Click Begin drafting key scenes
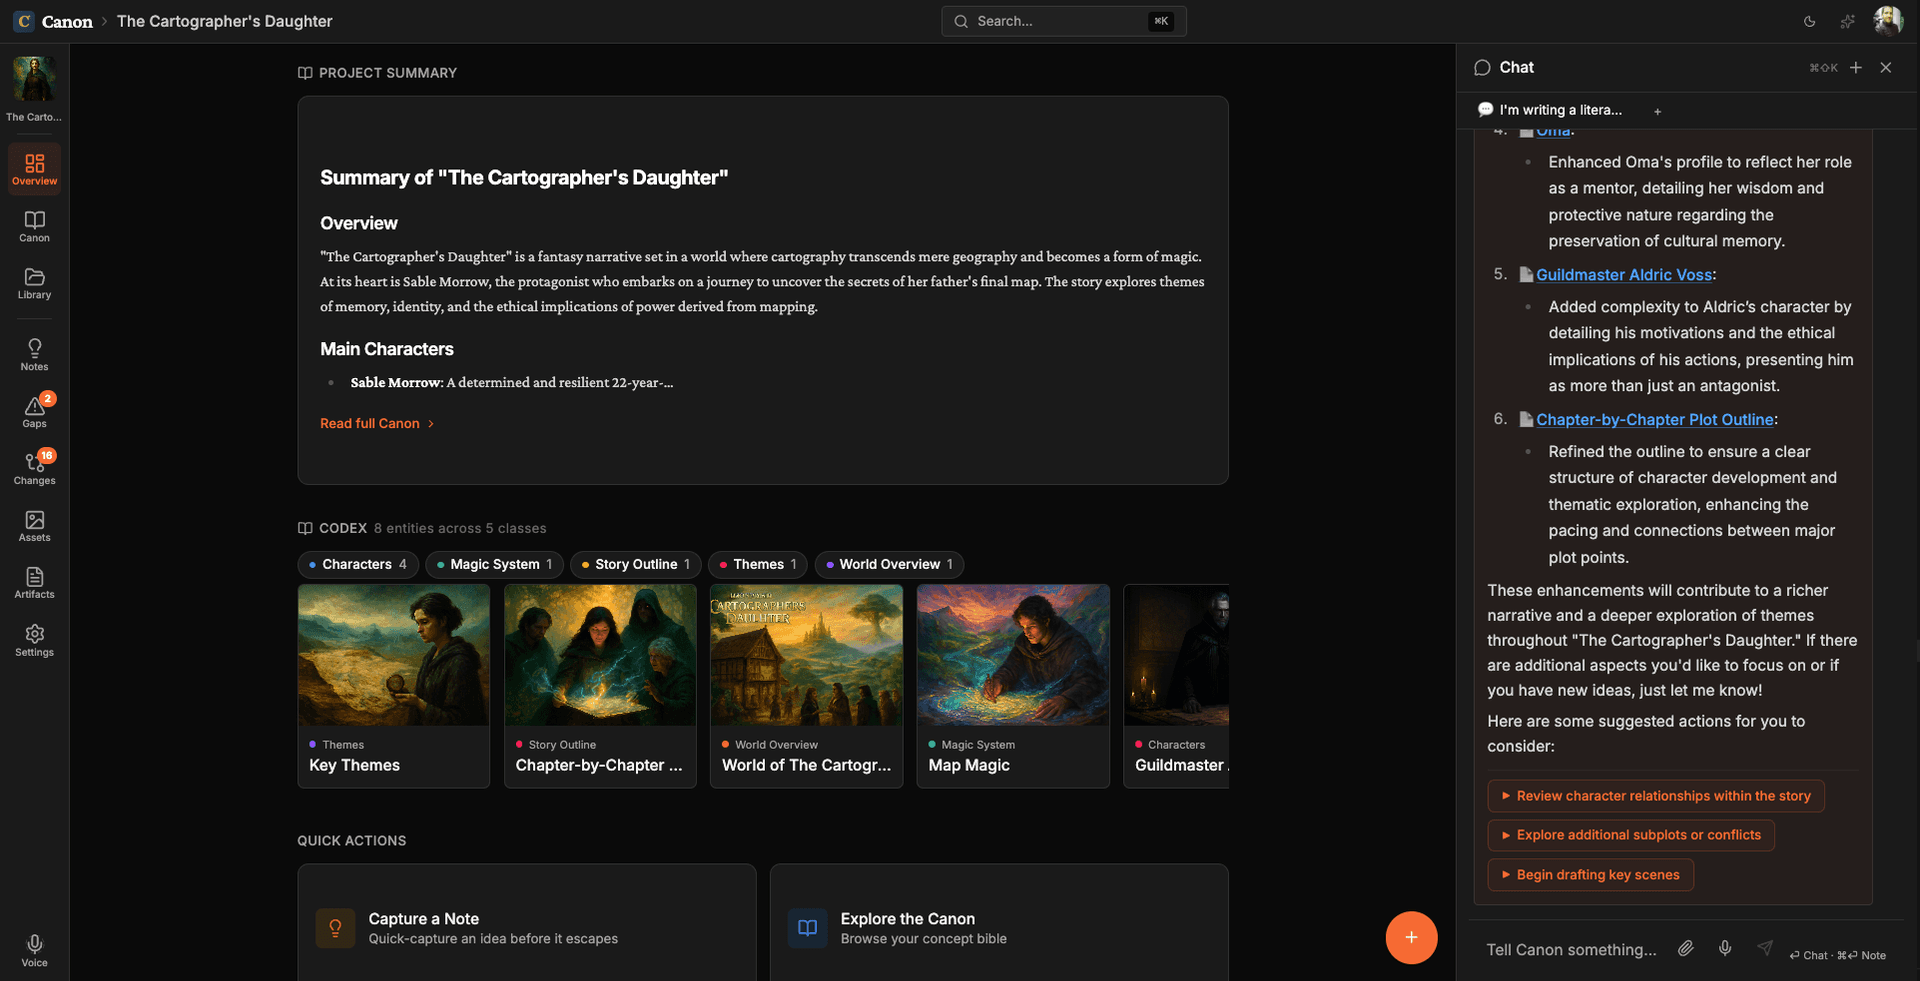Viewport: 1920px width, 981px height. pyautogui.click(x=1590, y=875)
